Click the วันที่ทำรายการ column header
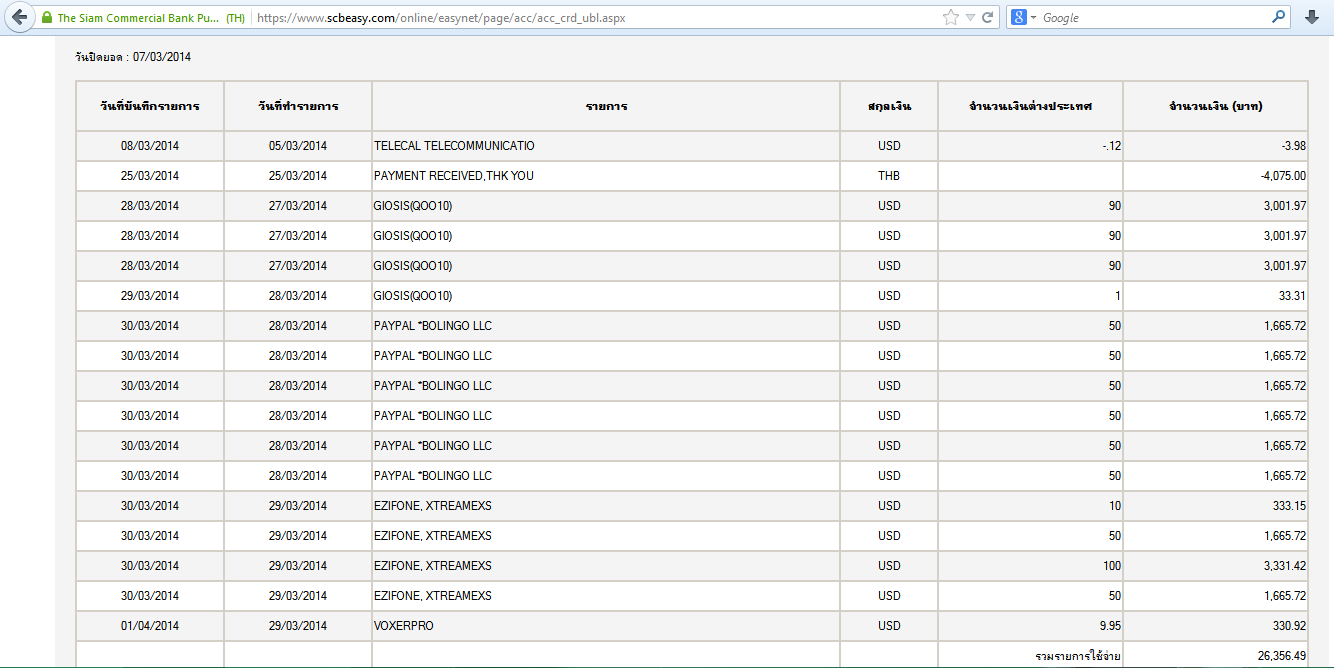Screen dimensions: 1334x668 298,106
